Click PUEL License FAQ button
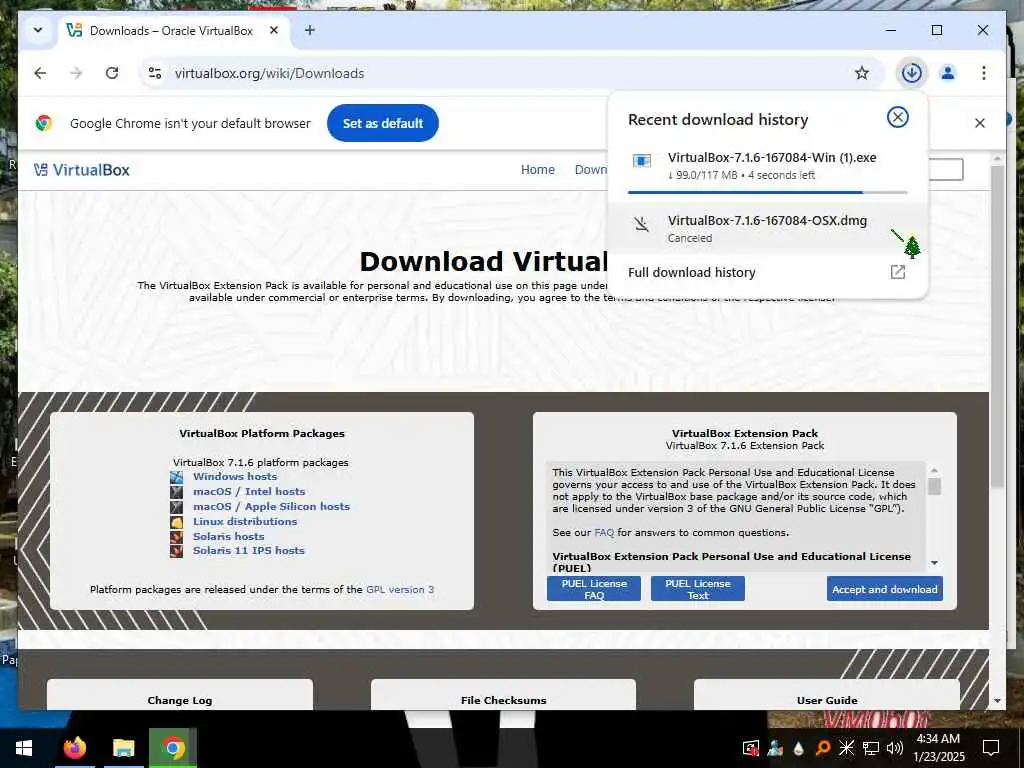 [594, 588]
